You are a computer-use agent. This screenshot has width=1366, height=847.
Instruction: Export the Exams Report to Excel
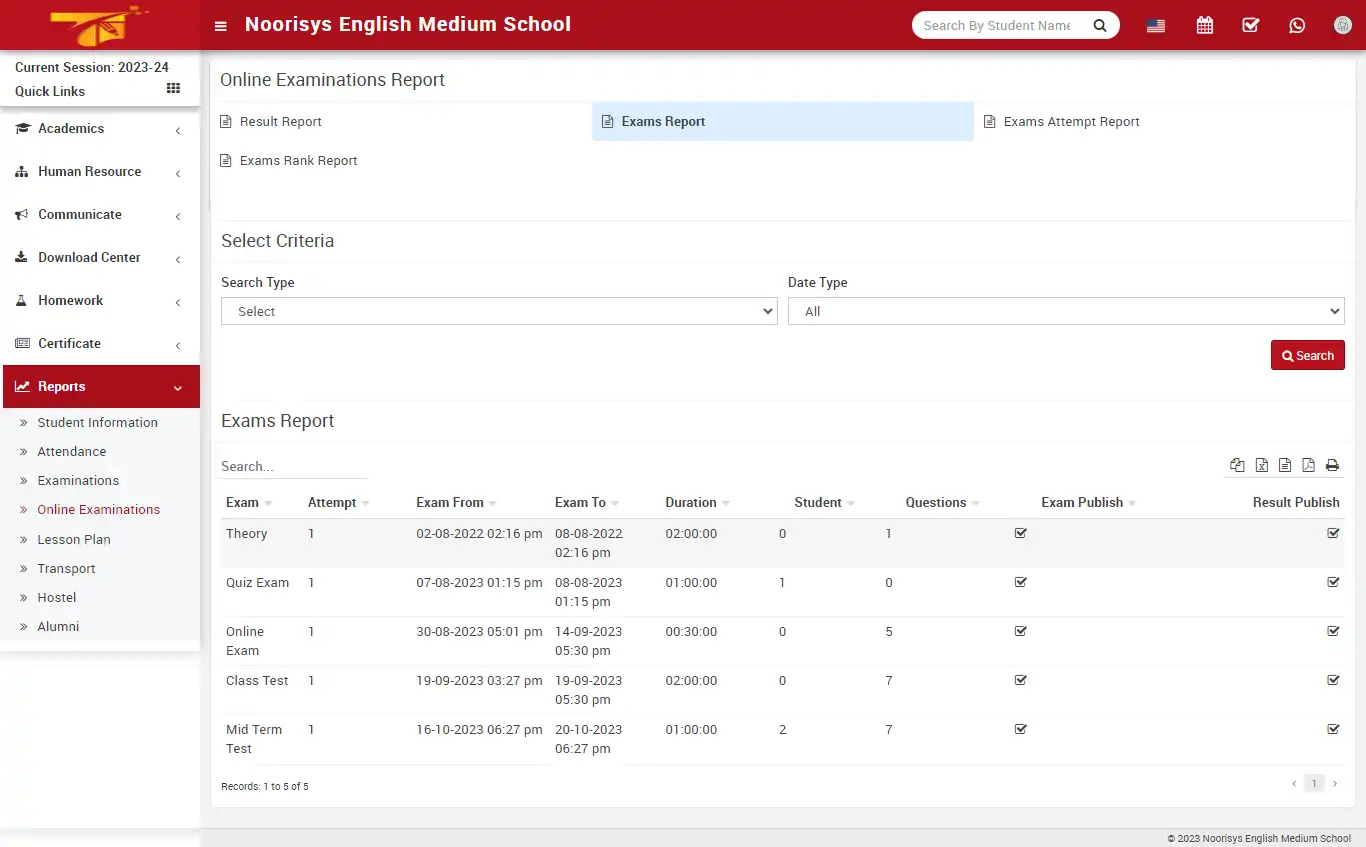[1261, 465]
